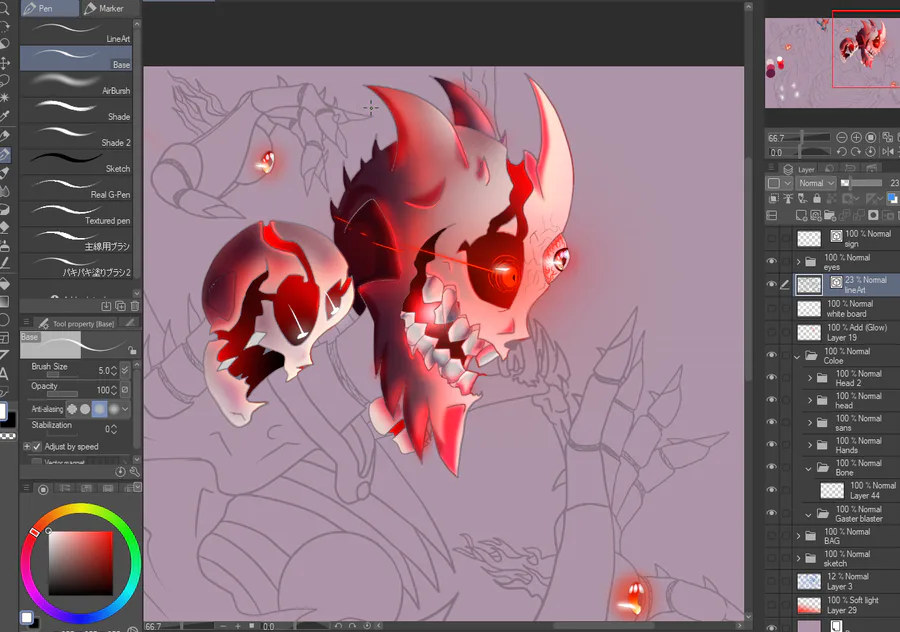Select the Real G-Pen brush

click(76, 188)
